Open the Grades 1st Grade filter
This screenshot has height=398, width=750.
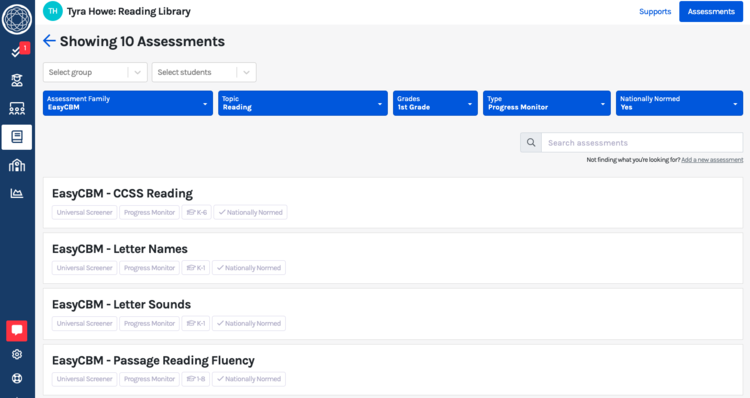coord(435,103)
